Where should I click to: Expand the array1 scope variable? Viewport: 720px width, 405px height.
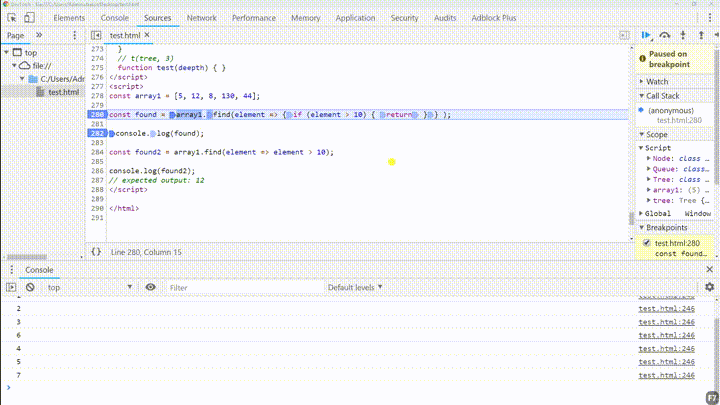649,190
